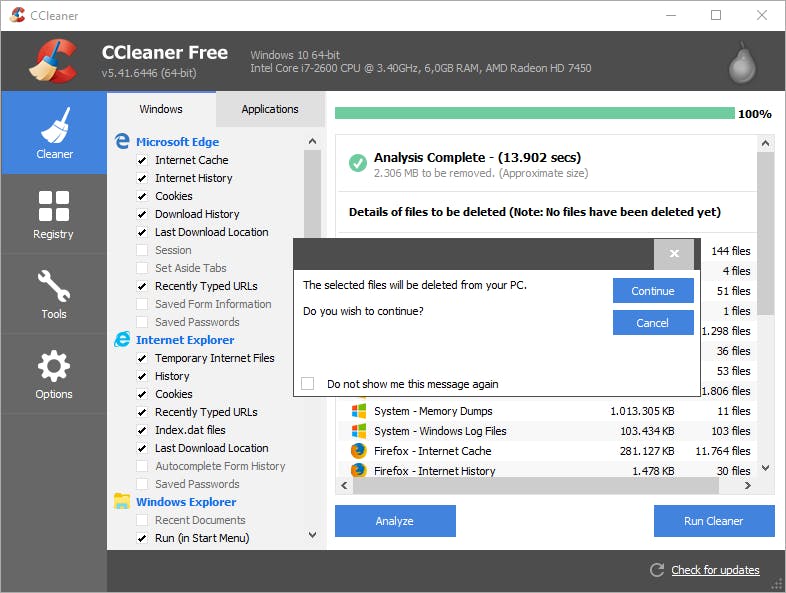Select the Windows tab
Screen dimensions: 786x593
point(161,109)
